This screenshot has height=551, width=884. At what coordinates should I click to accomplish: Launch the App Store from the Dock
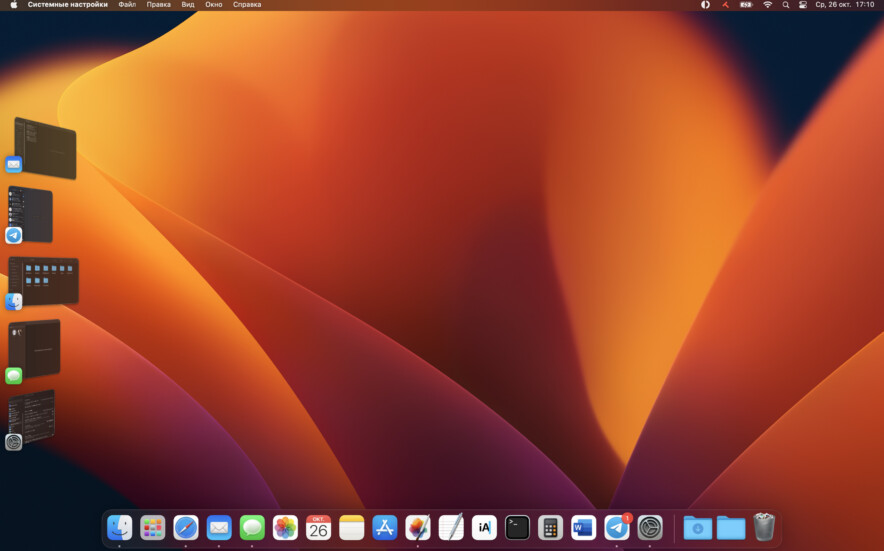[385, 528]
